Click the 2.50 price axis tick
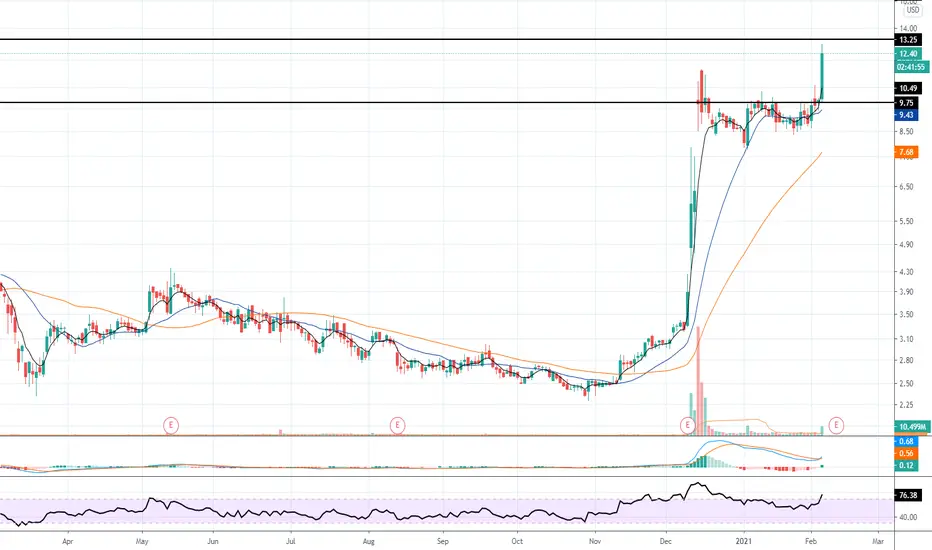Screen dimensions: 932x550 [x=906, y=384]
